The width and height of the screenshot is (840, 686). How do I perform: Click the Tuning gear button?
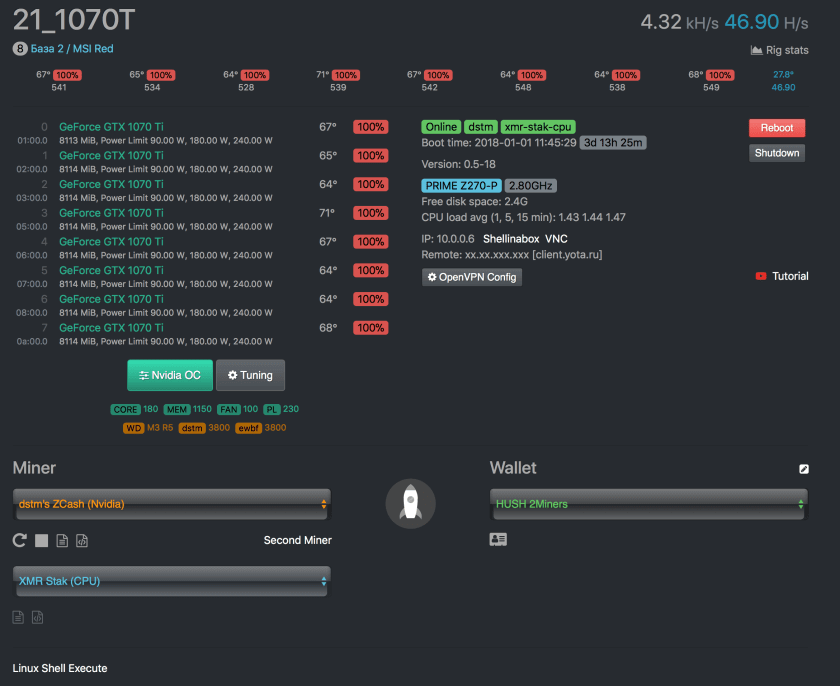tap(250, 375)
